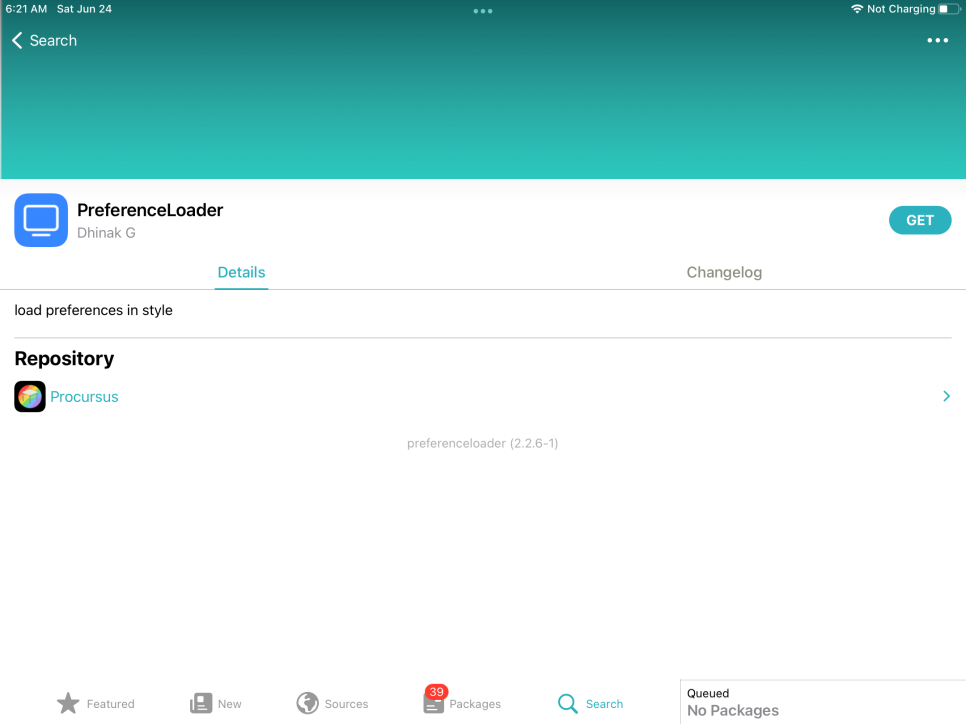Tap the package author Dhinak G
The width and height of the screenshot is (966, 725).
point(106,233)
